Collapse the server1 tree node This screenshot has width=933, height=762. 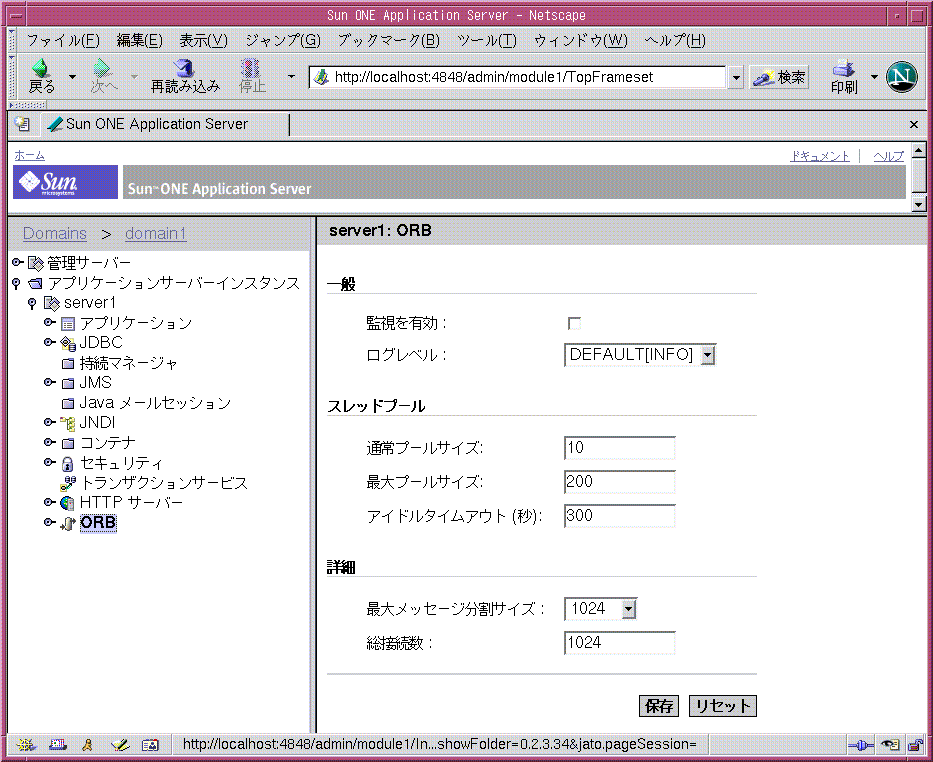[x=32, y=303]
